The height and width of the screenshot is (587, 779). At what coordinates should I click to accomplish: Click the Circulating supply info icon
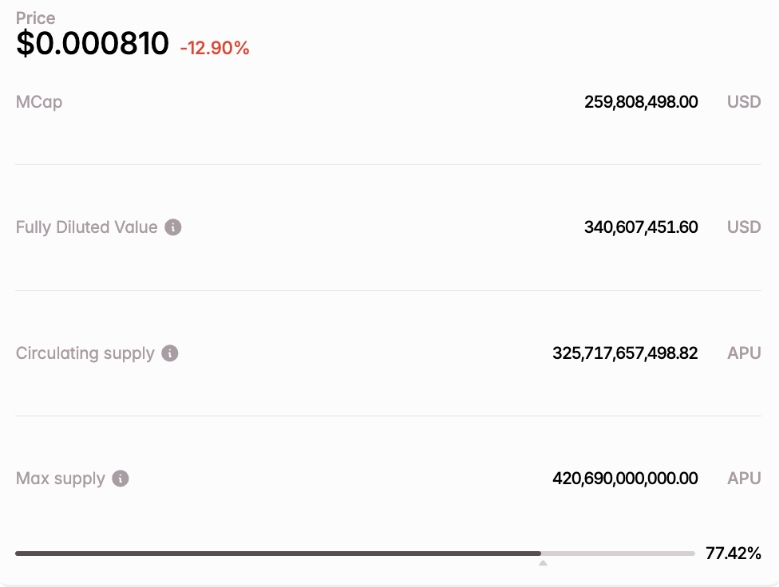170,353
